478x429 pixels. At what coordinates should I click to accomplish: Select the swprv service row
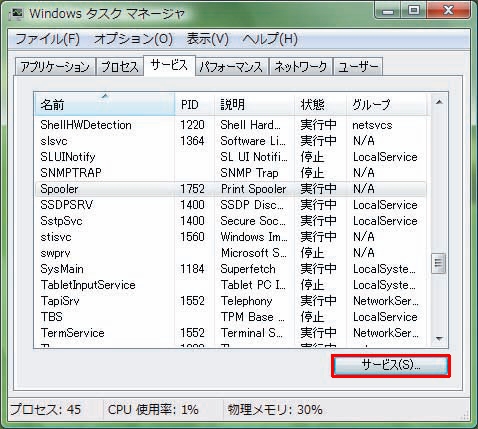[230, 253]
